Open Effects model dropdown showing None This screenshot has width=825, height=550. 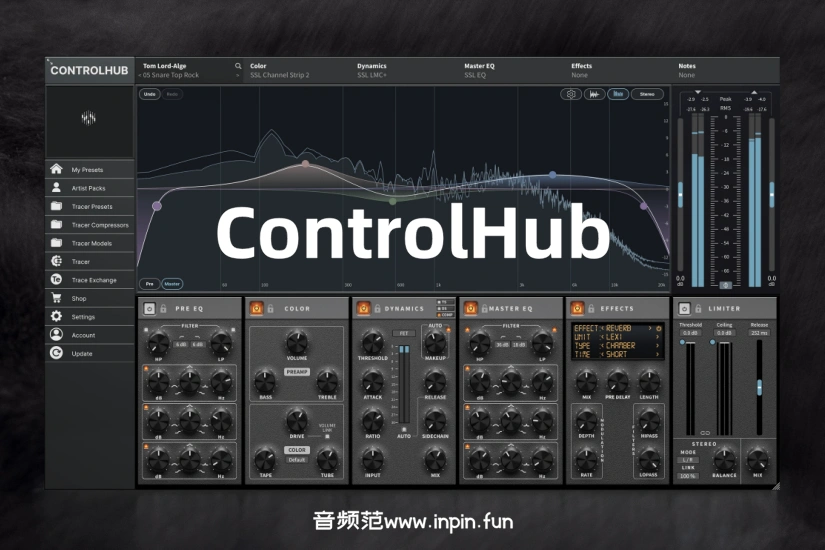tap(579, 75)
